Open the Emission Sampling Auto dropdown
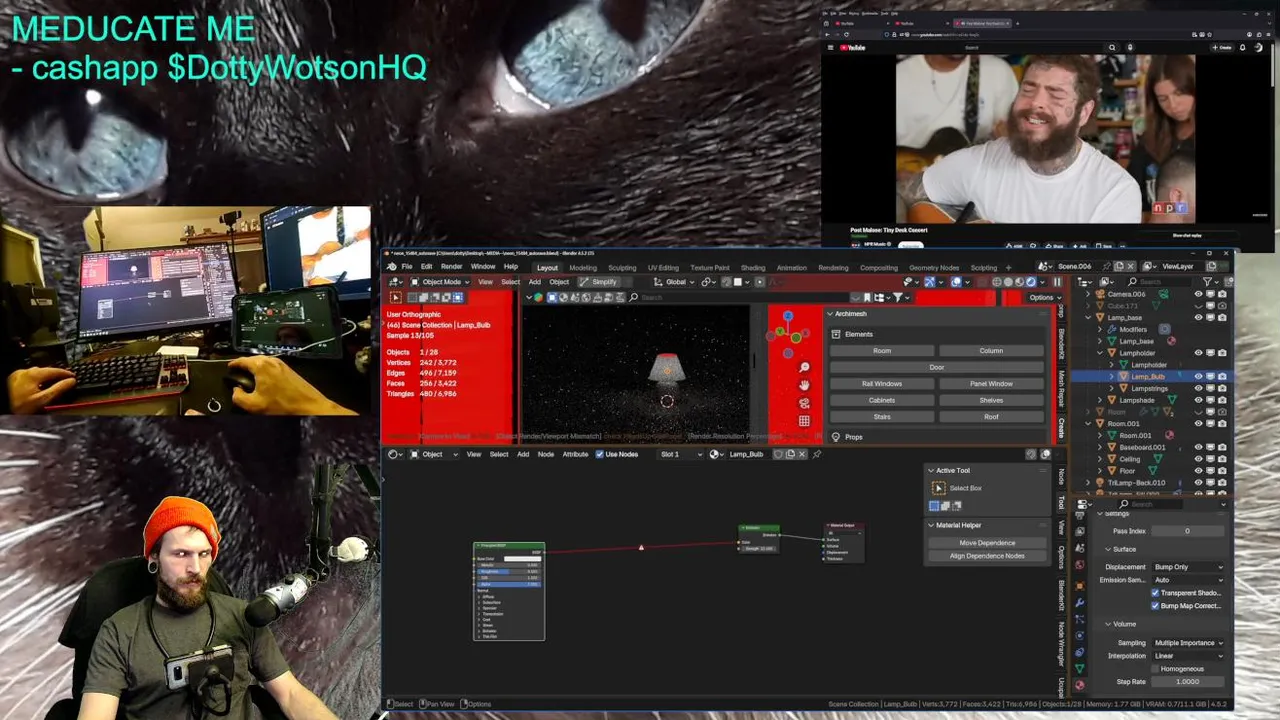 coord(1188,580)
